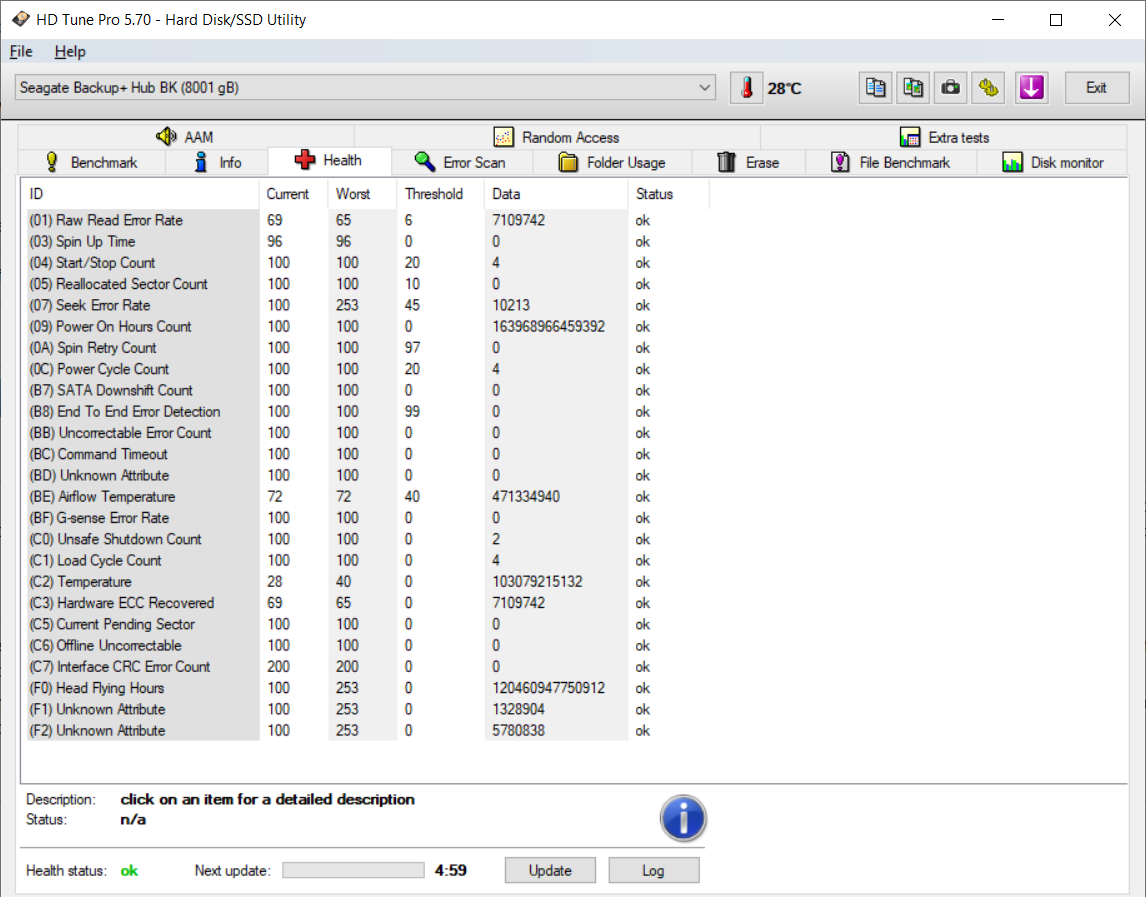Switch to the Error Scan tab

[462, 162]
